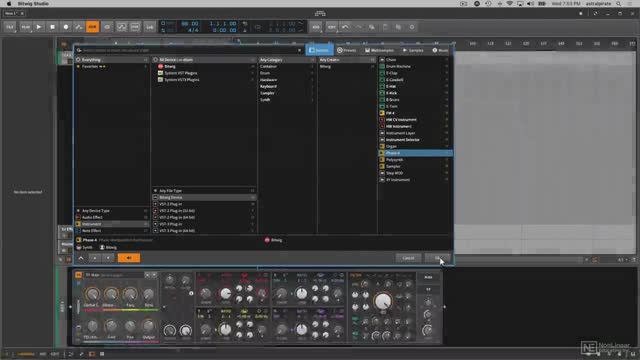The width and height of the screenshot is (640, 360).
Task: Confirm selection with the OK button
Action: 437,258
